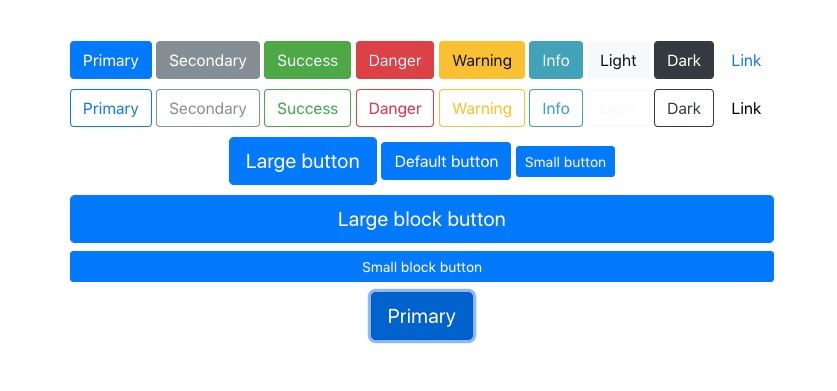Click the outlined Danger button
This screenshot has width=837, height=391.
point(395,108)
